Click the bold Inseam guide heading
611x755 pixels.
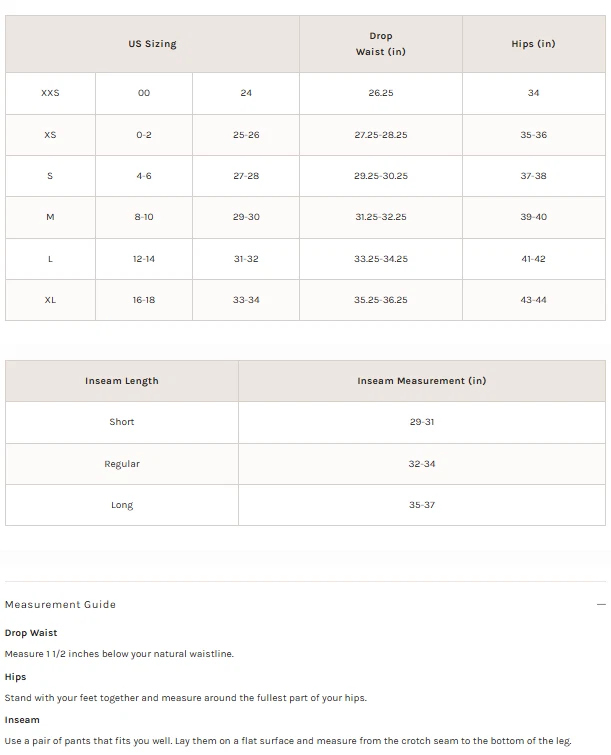22,720
